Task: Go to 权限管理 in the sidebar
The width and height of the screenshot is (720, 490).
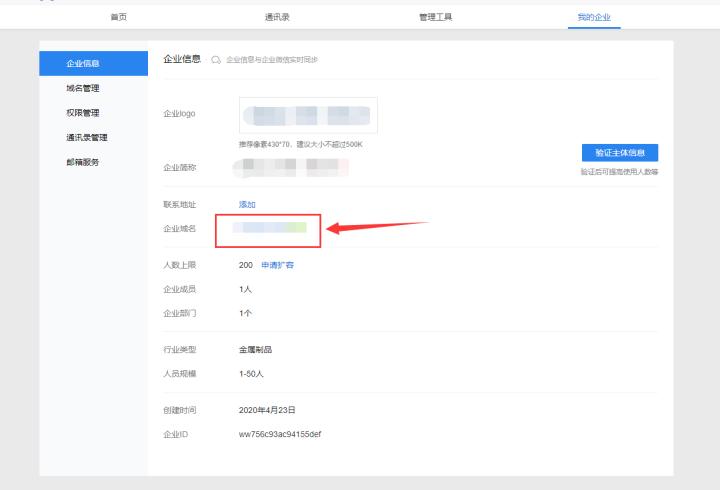Action: [x=83, y=113]
